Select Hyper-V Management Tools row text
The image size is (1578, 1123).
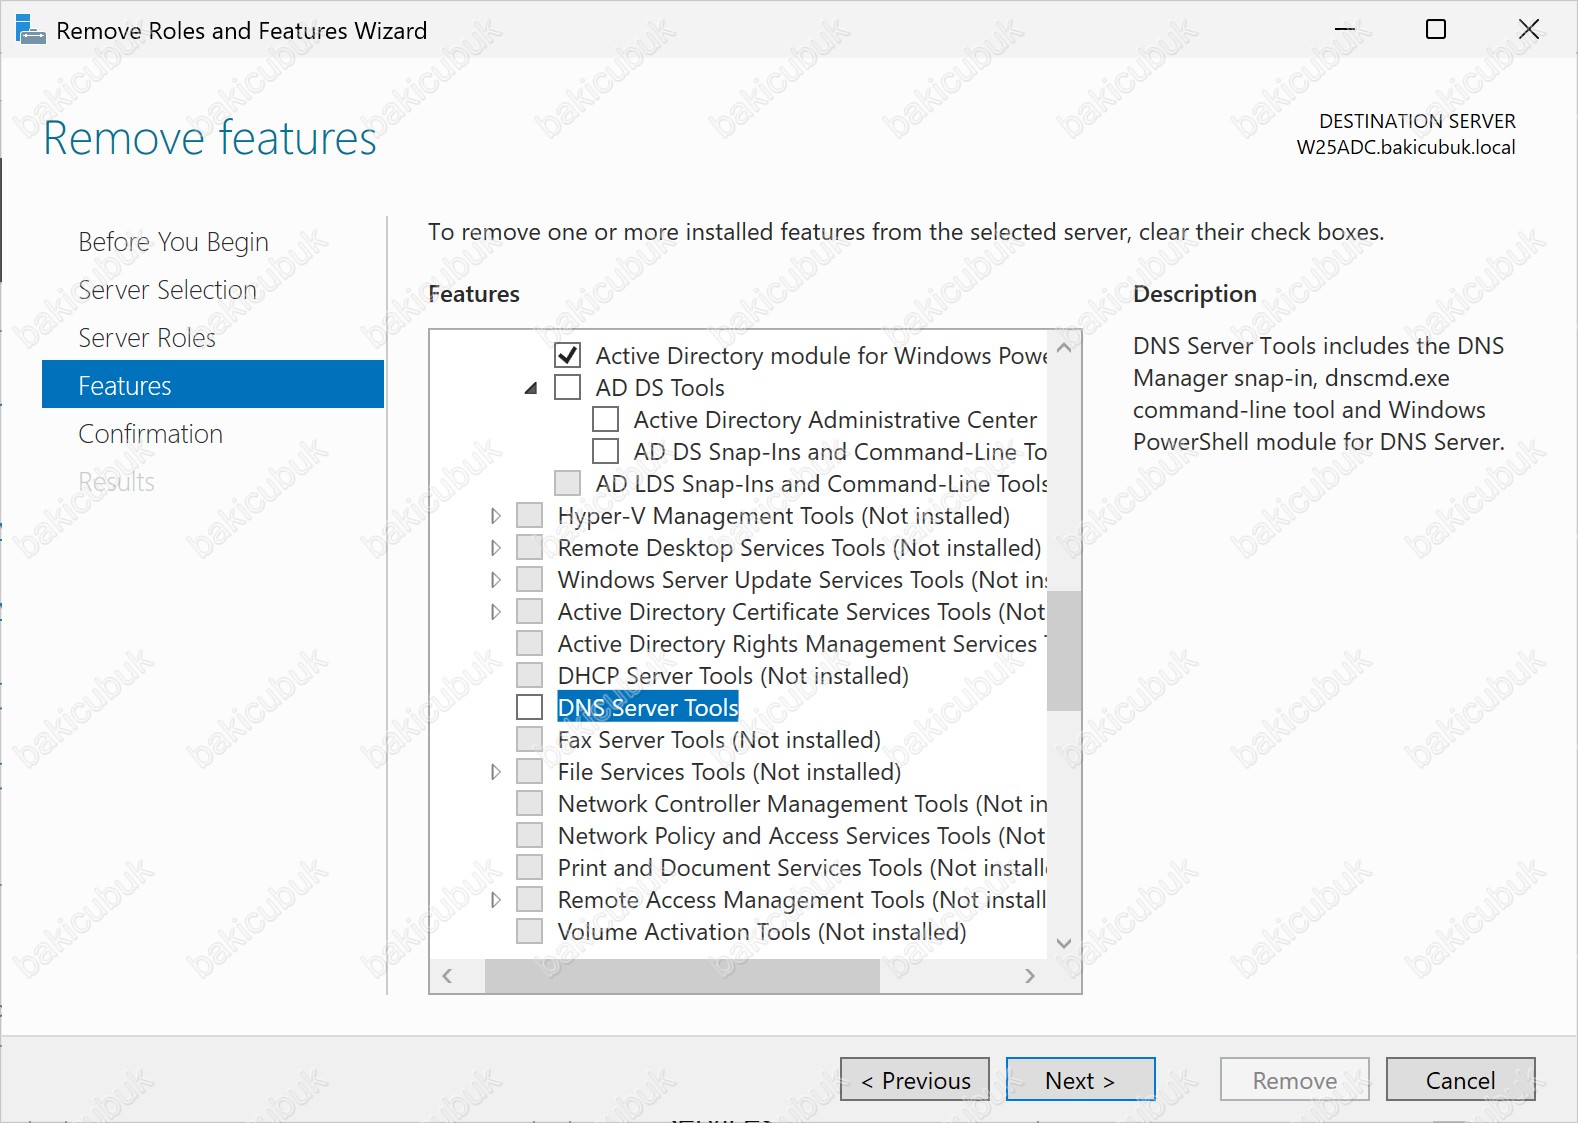(x=784, y=516)
